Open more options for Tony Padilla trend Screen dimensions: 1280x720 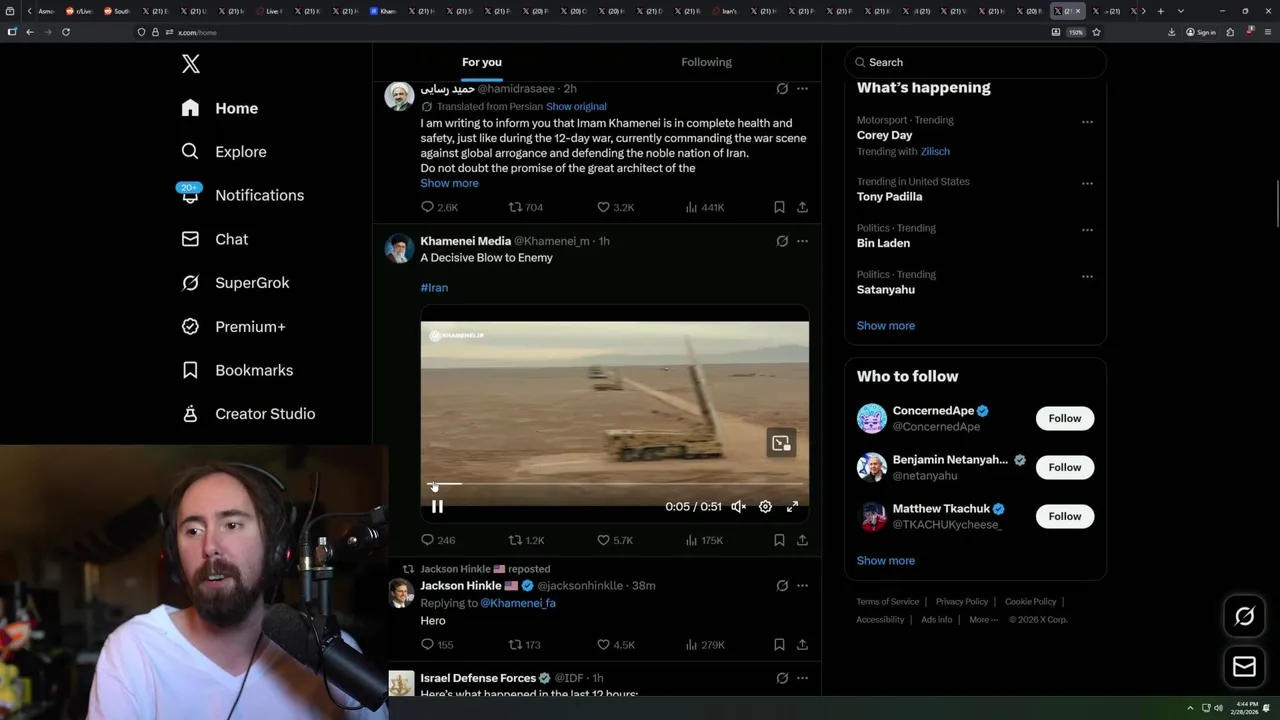tap(1087, 184)
